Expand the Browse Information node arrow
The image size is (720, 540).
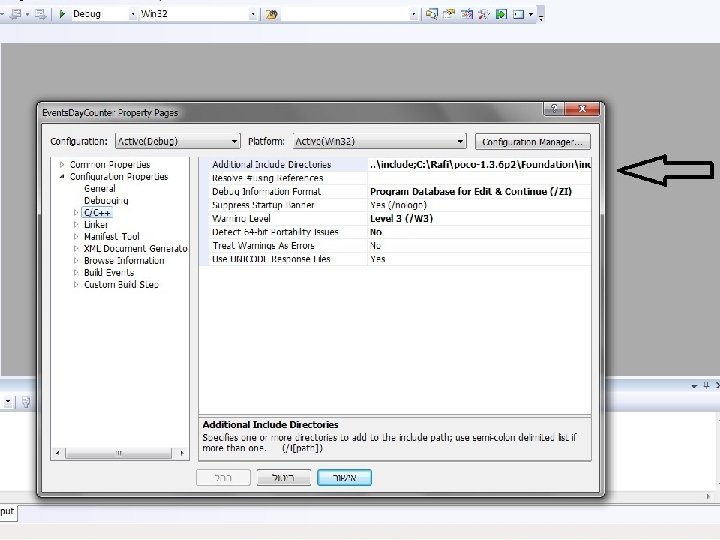tap(76, 260)
